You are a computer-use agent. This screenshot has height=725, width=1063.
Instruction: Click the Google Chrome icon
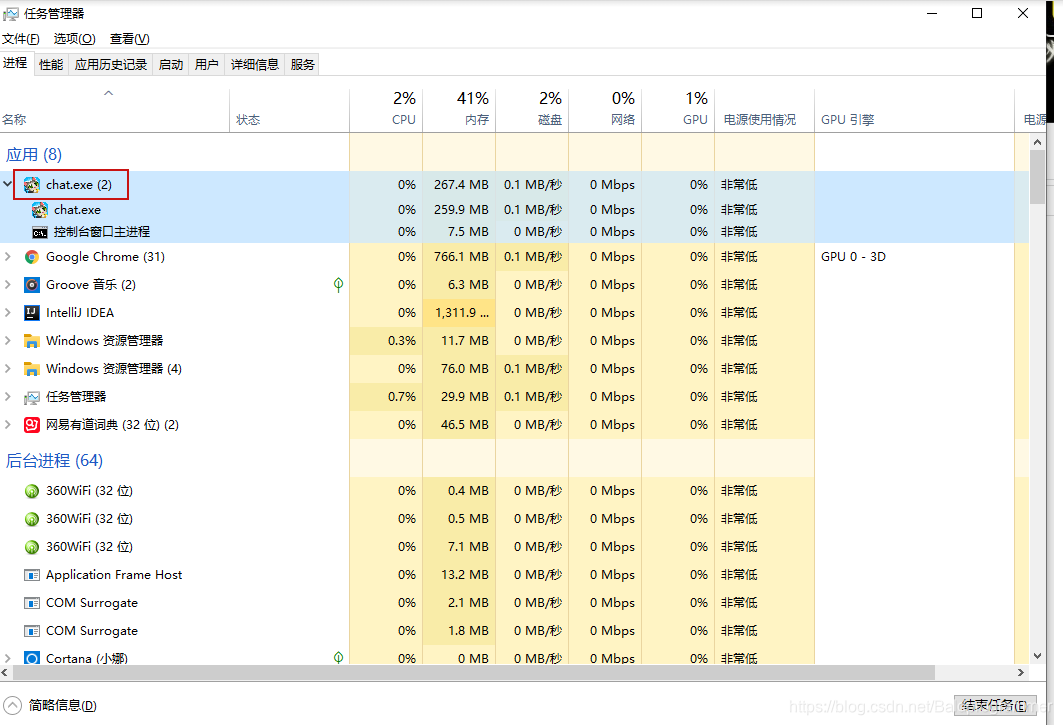pyautogui.click(x=32, y=257)
